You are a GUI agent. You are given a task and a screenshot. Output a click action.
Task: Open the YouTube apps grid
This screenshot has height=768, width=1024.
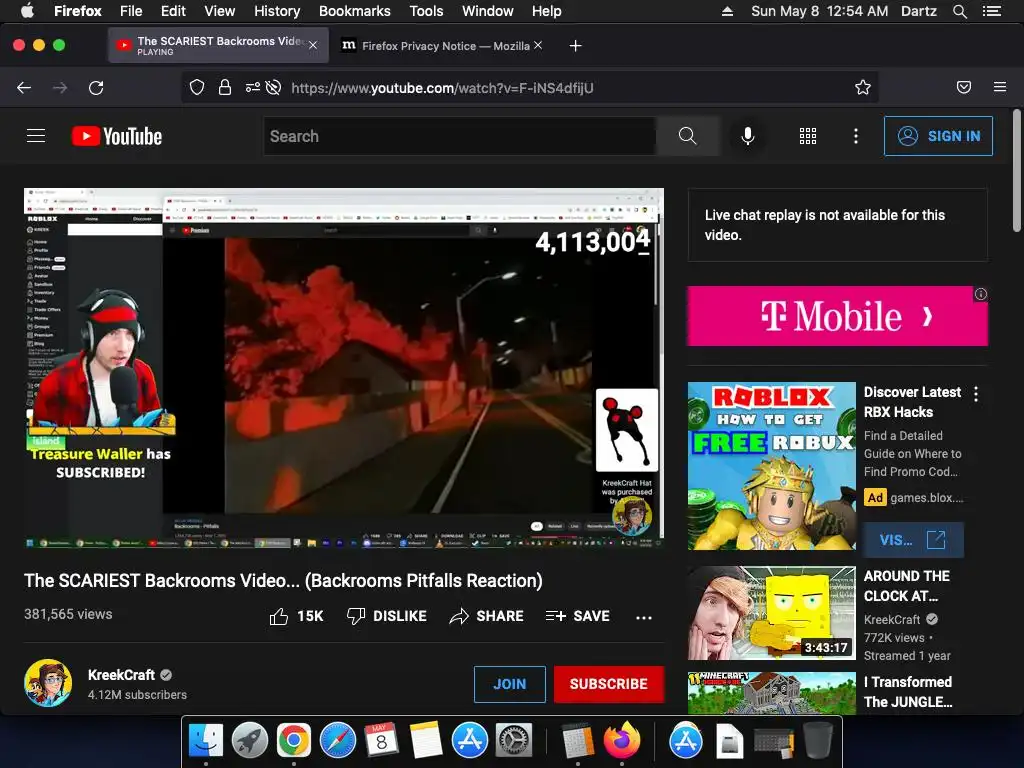point(808,136)
